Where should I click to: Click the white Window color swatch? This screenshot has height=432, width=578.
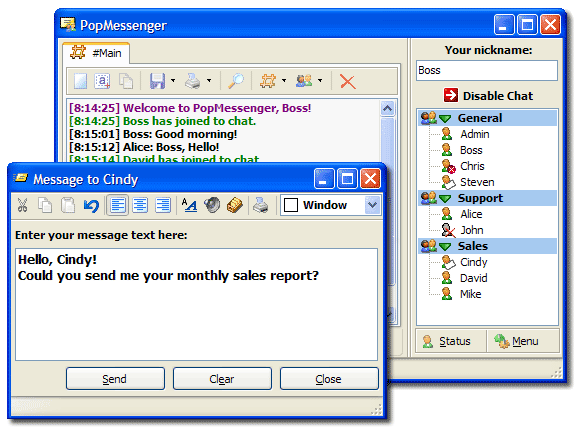point(291,205)
